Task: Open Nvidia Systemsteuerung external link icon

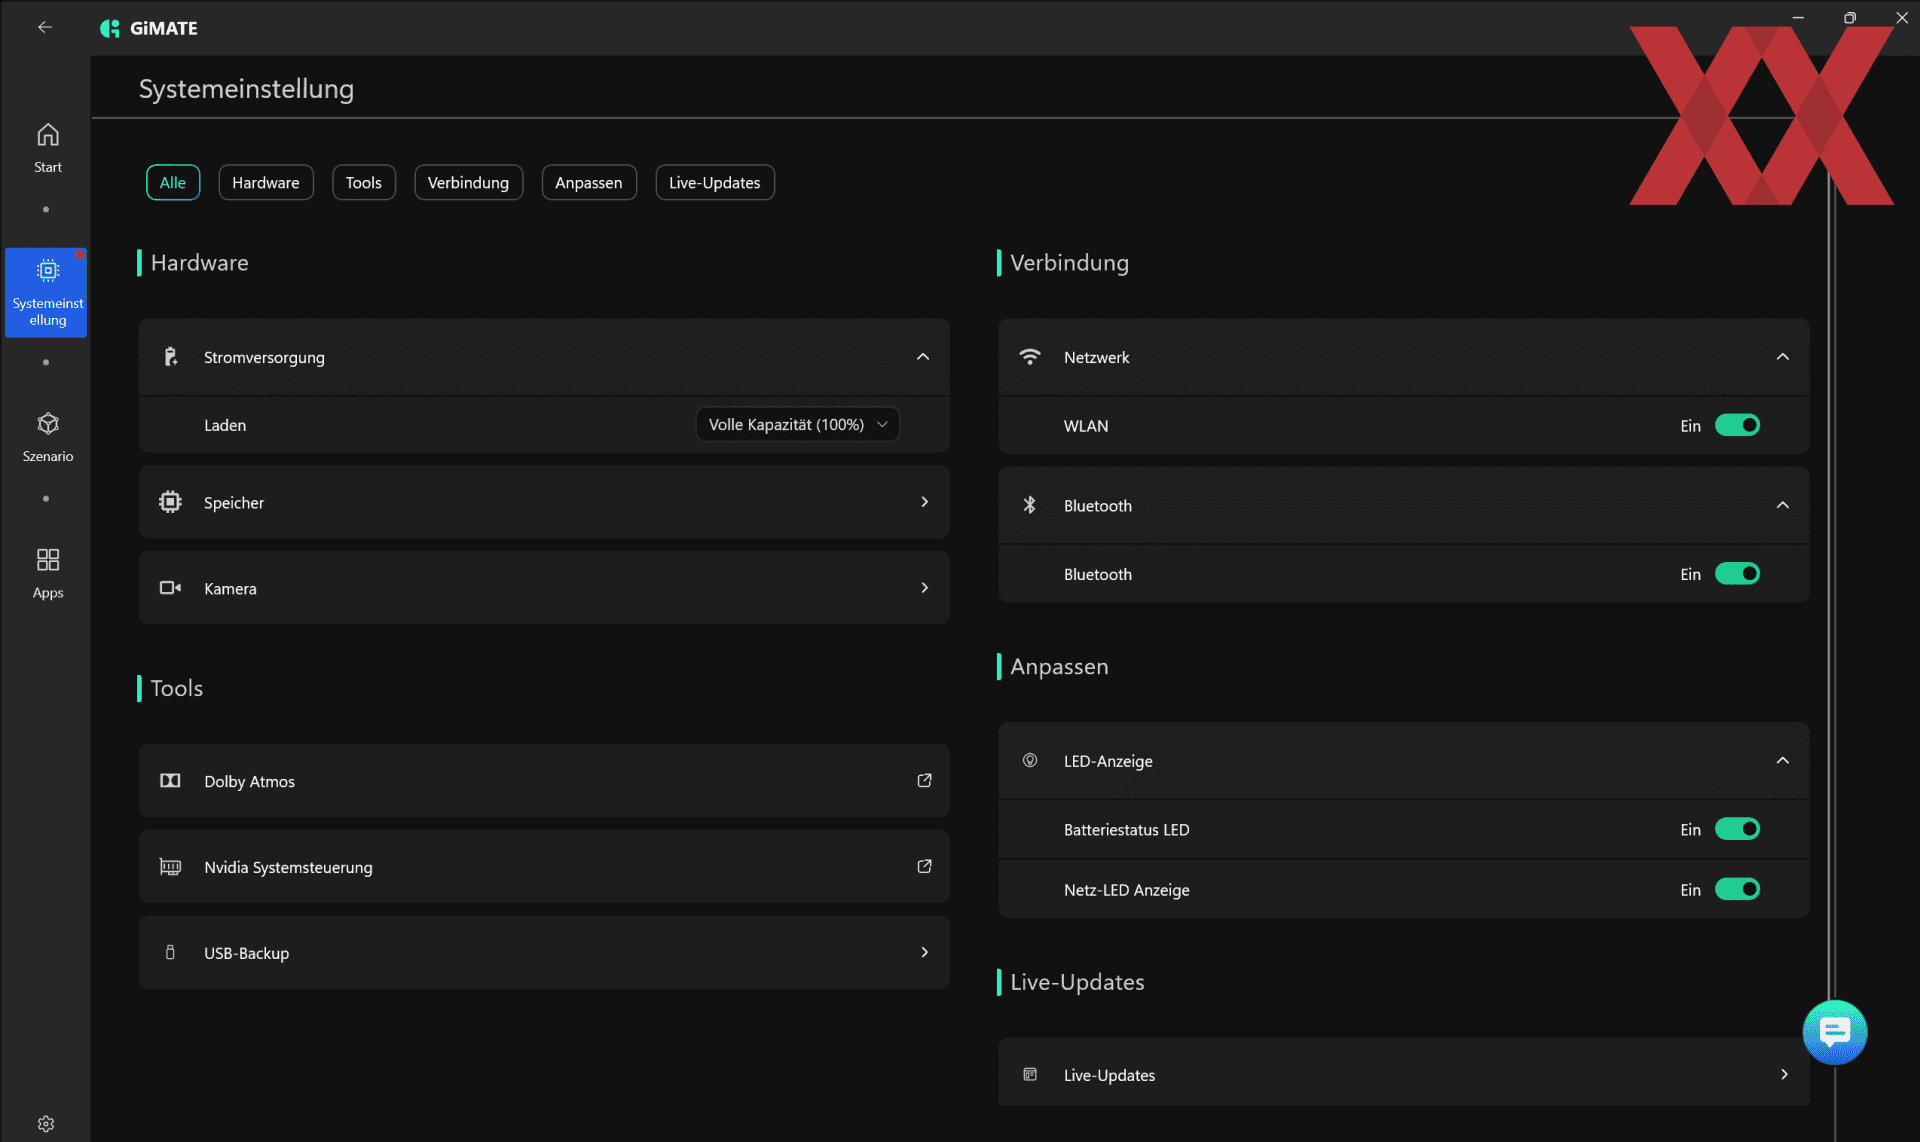Action: [925, 867]
